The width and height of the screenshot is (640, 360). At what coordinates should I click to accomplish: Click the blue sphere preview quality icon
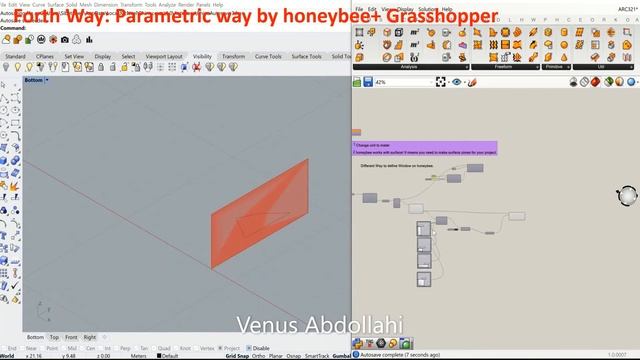pos(631,82)
